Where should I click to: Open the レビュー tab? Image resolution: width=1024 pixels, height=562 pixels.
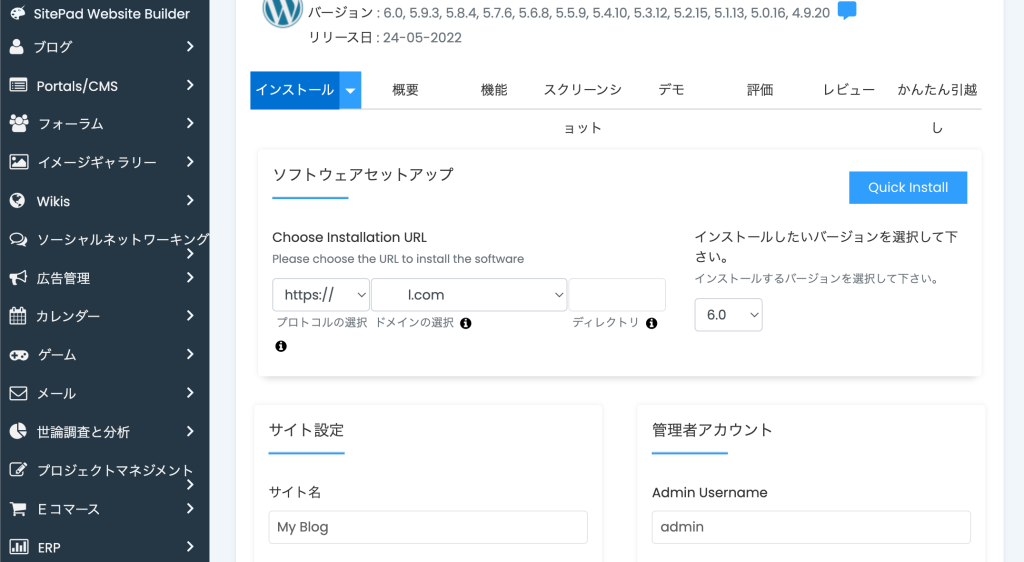[x=848, y=90]
